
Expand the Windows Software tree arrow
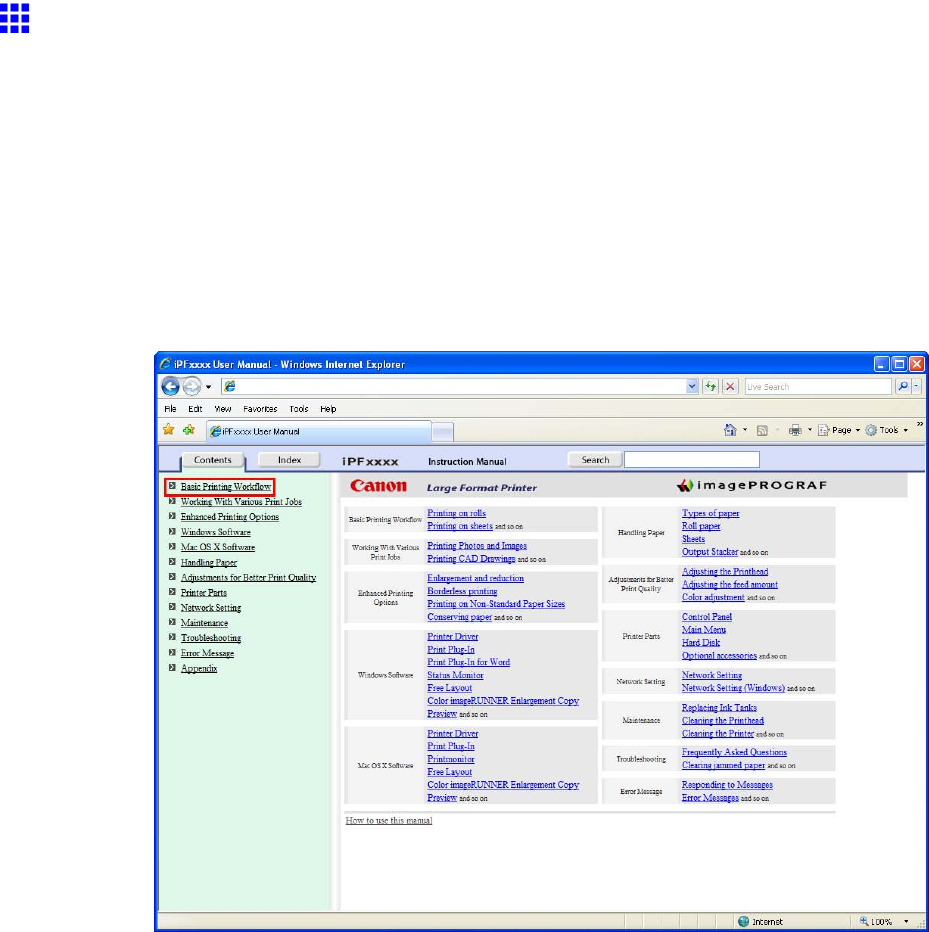pos(172,531)
